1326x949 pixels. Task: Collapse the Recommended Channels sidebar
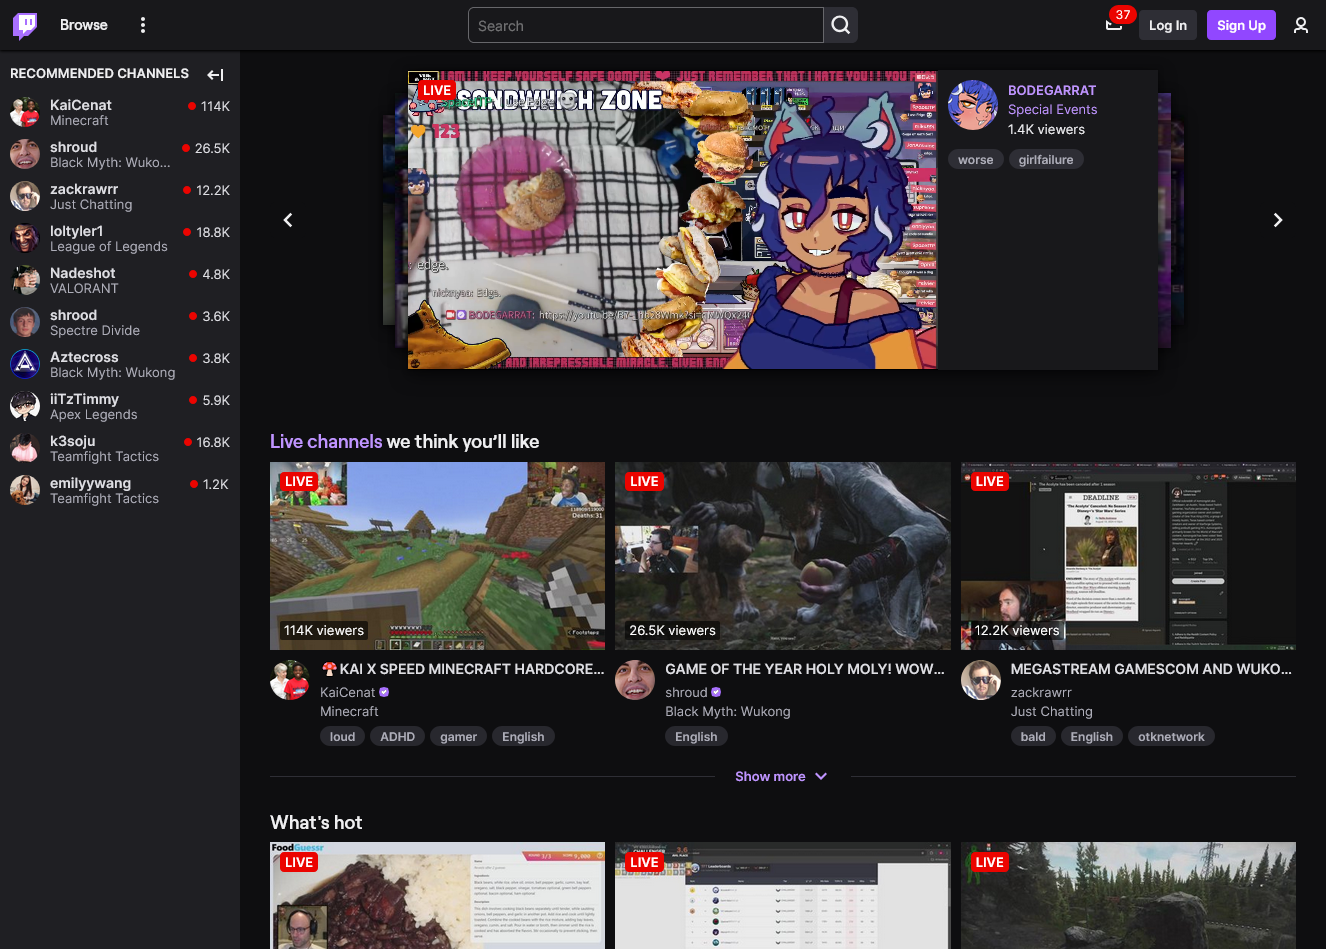[x=215, y=74]
